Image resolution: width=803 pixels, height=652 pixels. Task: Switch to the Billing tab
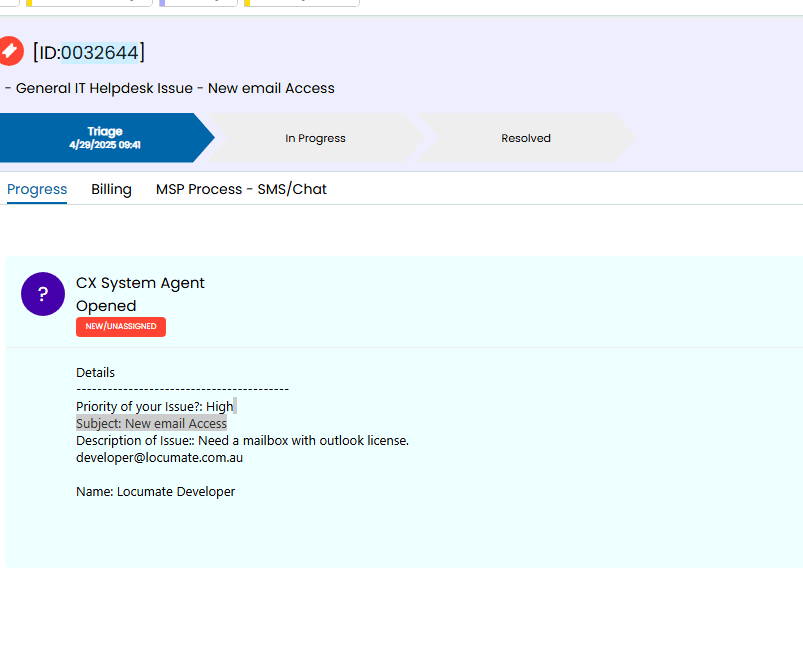(111, 190)
